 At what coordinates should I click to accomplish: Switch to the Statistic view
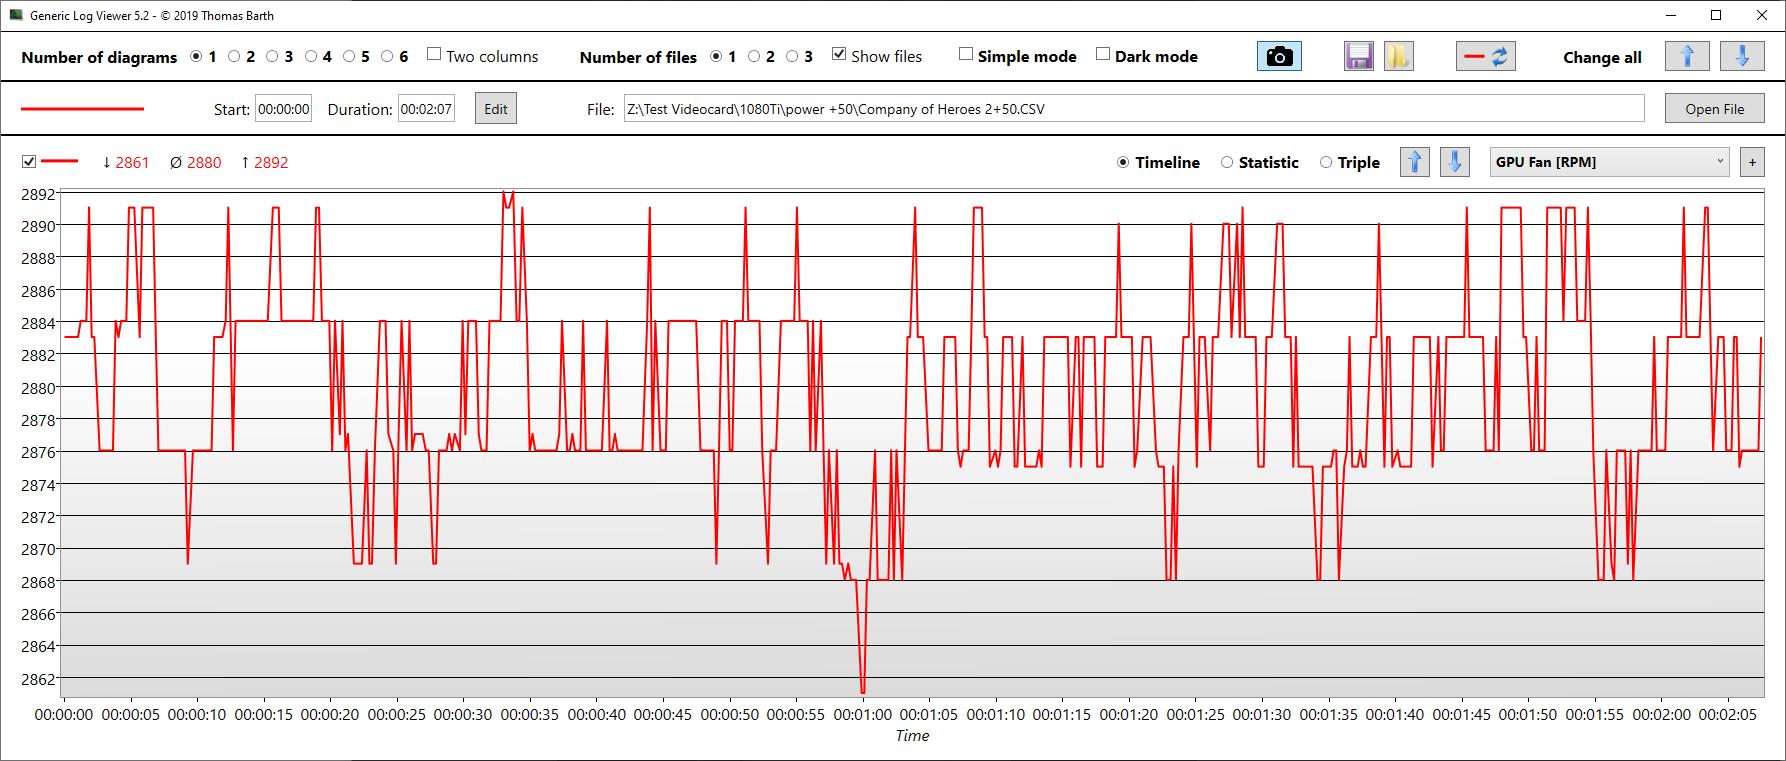[1227, 163]
